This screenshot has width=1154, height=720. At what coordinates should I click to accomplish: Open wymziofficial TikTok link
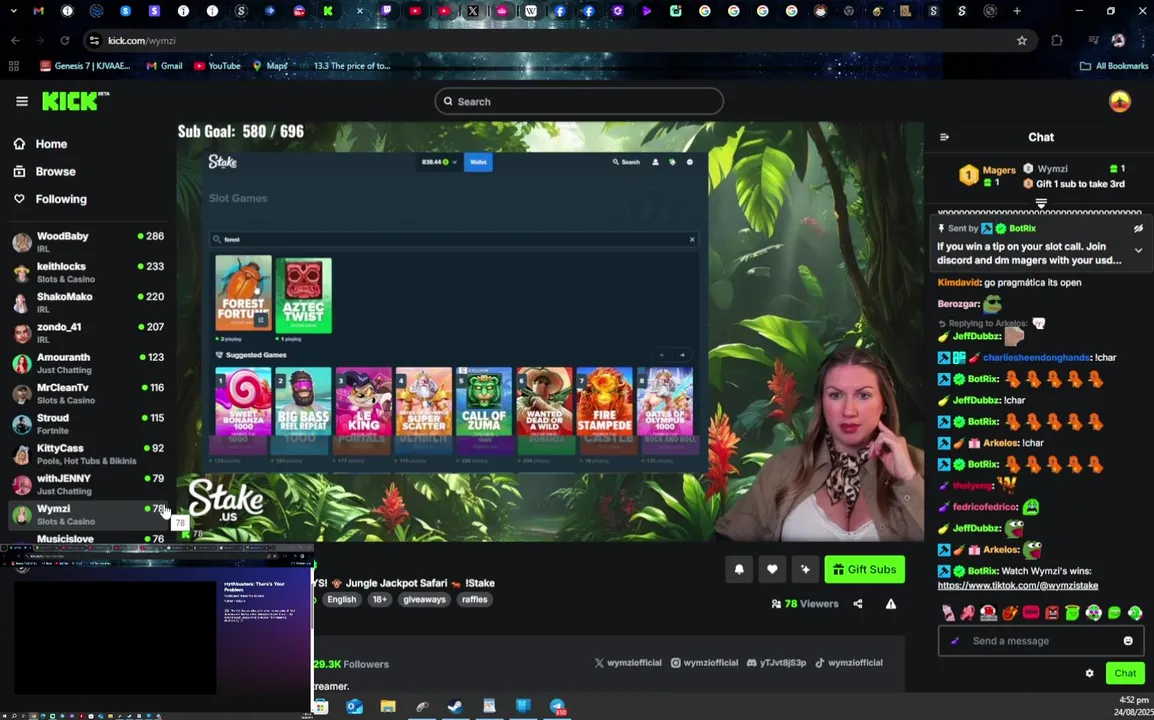[x=849, y=663]
